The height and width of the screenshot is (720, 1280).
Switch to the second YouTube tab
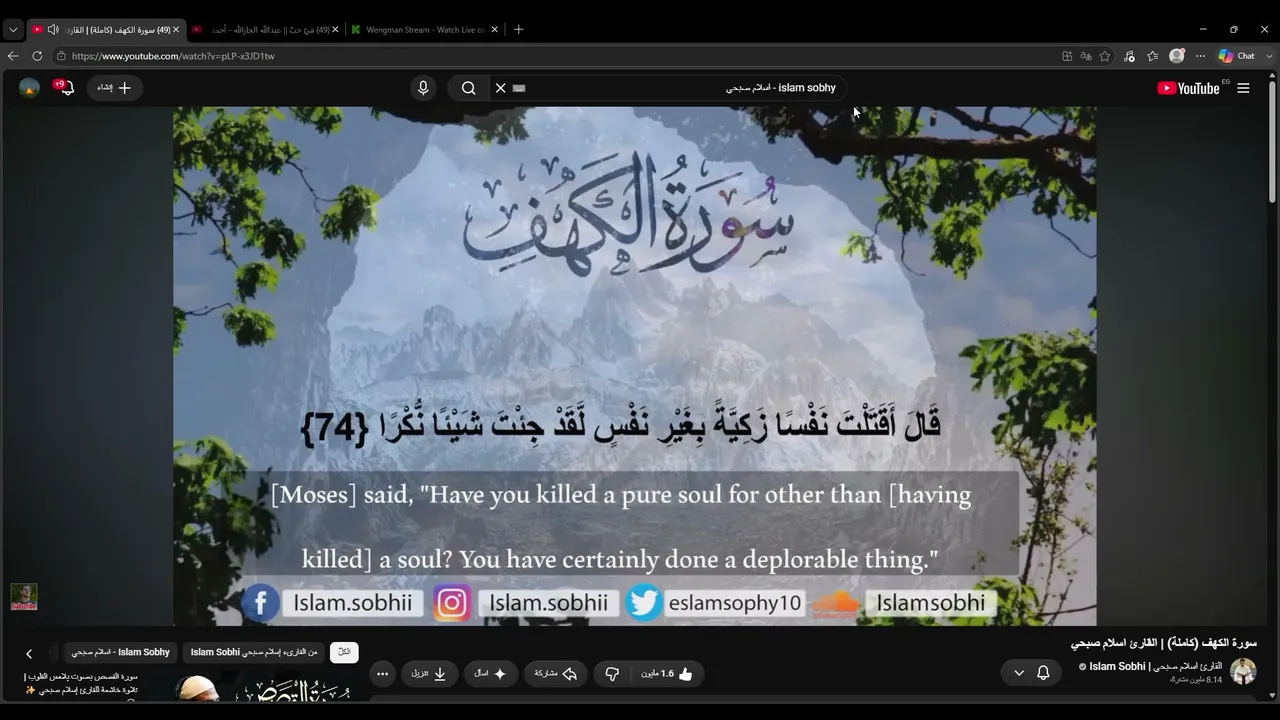pos(265,29)
